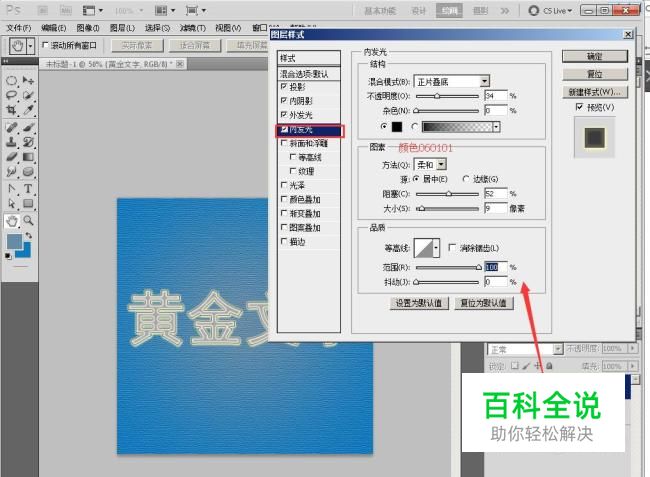Select the Gradient tool

click(x=28, y=157)
